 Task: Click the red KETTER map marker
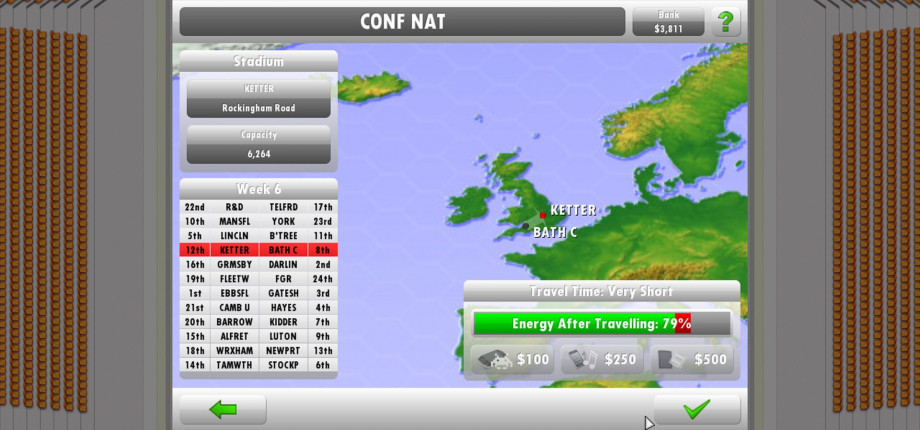543,215
